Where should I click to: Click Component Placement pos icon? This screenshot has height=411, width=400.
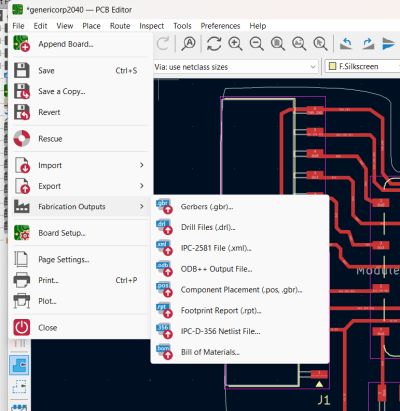(164, 290)
